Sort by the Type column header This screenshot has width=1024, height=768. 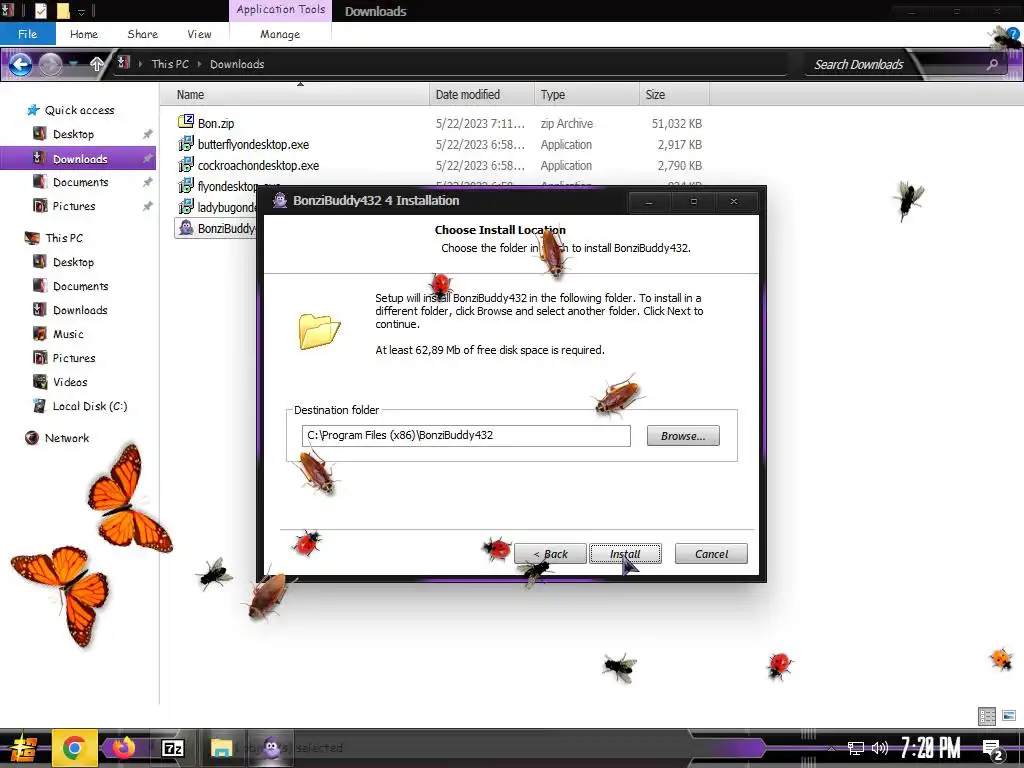[x=586, y=95]
